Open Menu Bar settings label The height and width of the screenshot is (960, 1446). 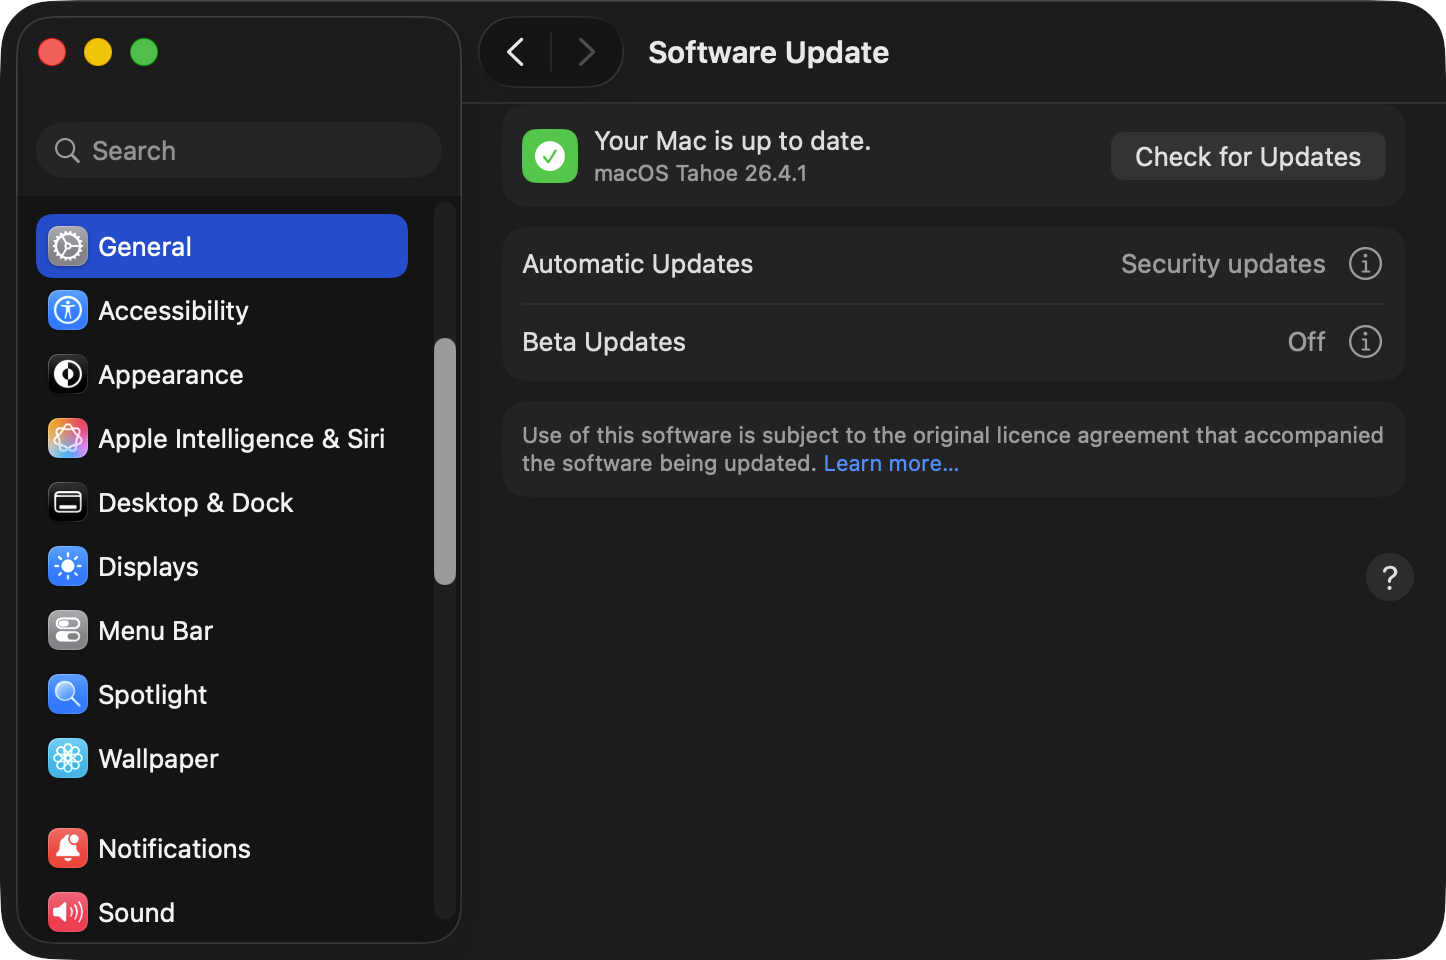tap(156, 631)
